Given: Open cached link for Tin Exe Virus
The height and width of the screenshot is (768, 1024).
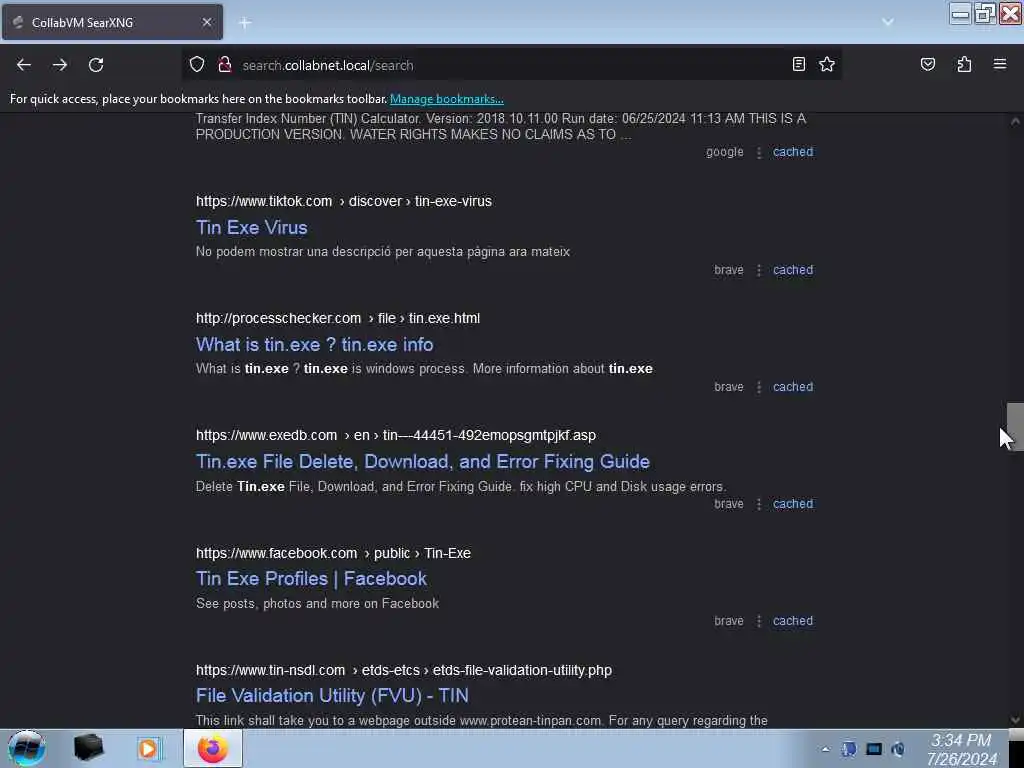Looking at the screenshot, I should click(x=793, y=270).
